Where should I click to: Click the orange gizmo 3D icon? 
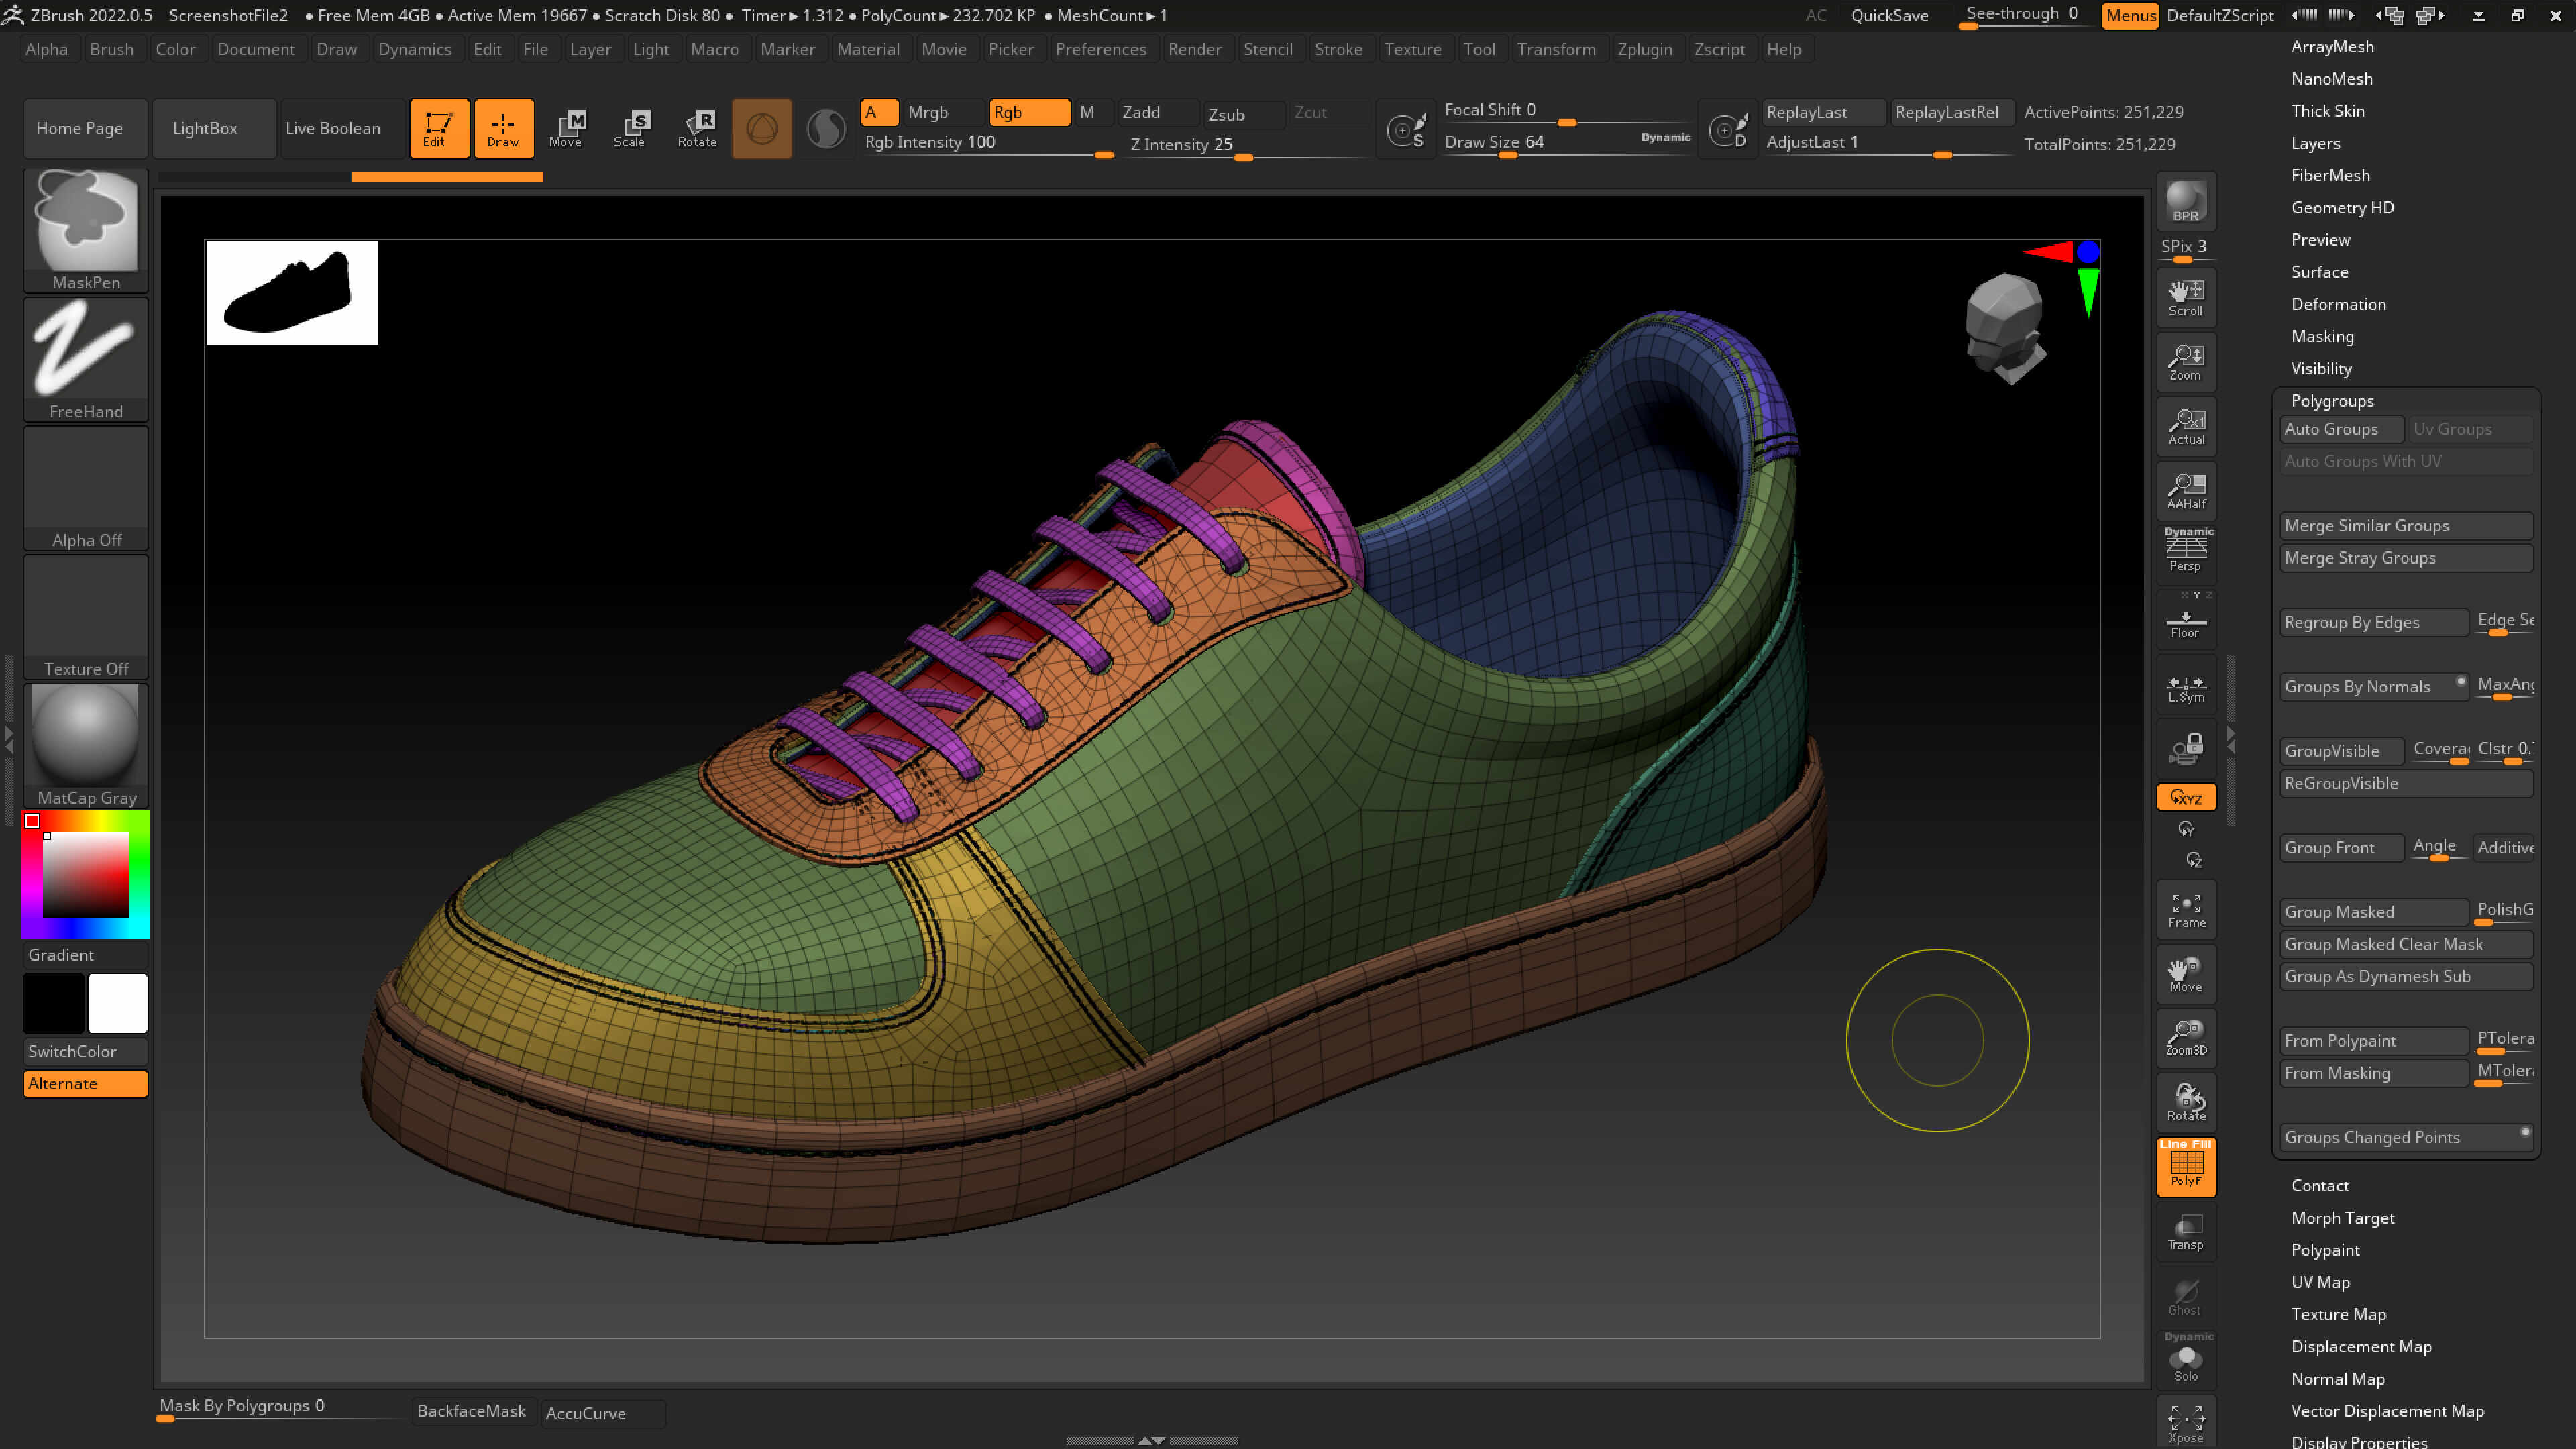pos(762,128)
